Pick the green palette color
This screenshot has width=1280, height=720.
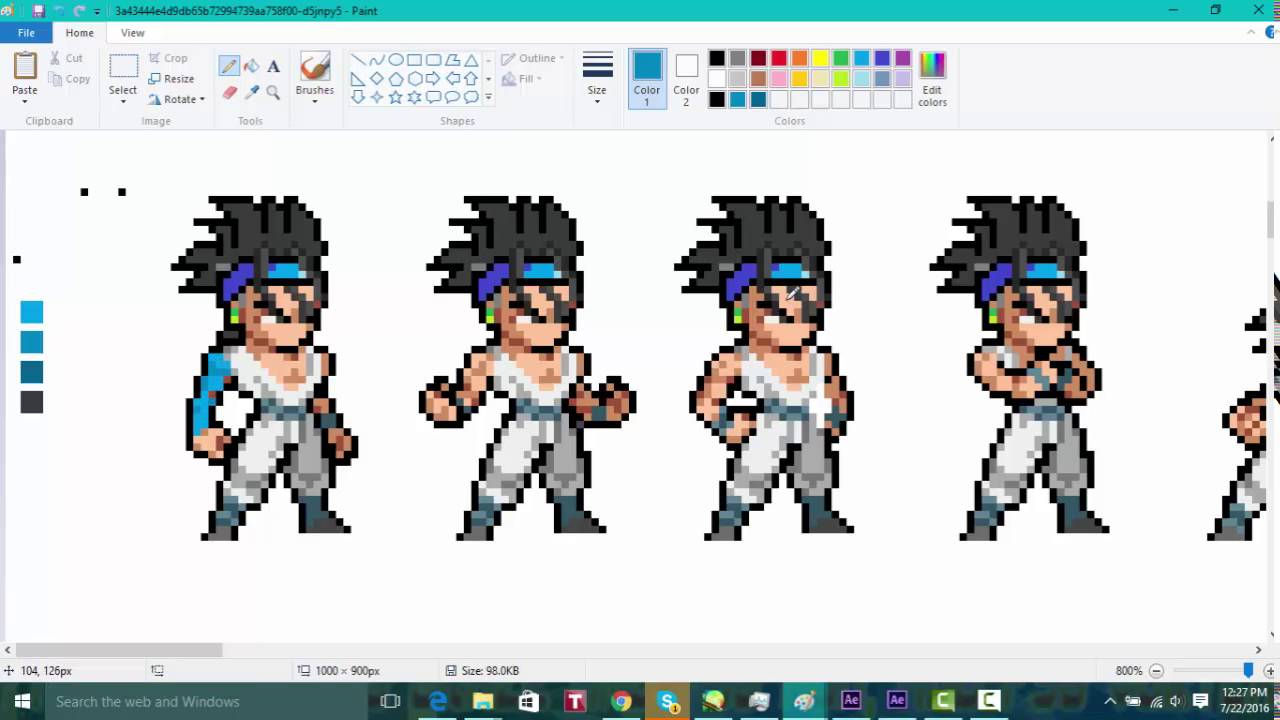pos(841,59)
